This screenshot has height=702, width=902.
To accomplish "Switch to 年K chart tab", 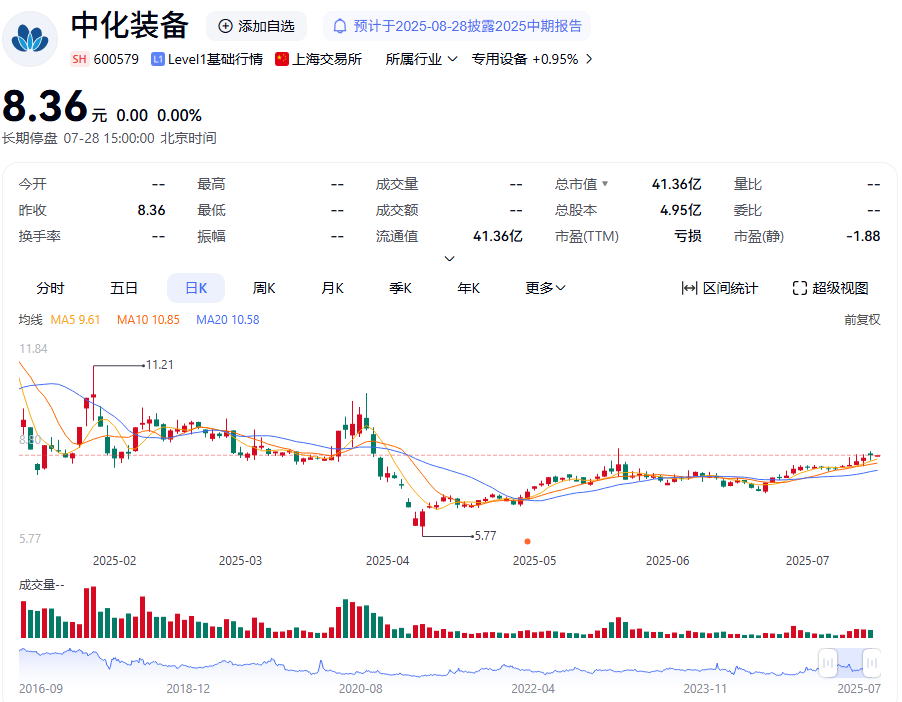I will click(469, 288).
